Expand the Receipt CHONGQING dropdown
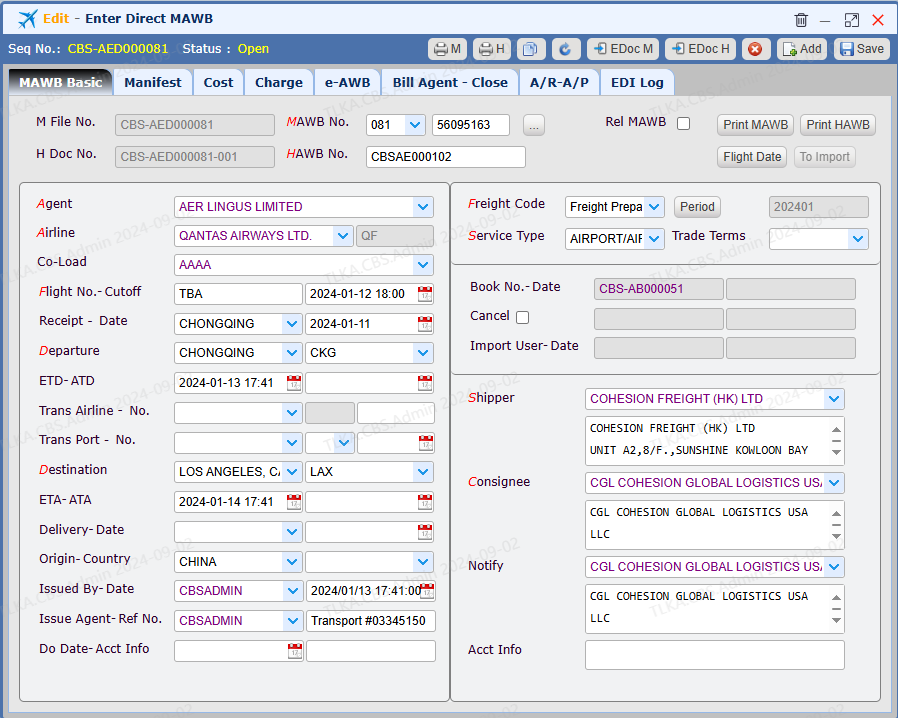This screenshot has height=718, width=898. [292, 324]
